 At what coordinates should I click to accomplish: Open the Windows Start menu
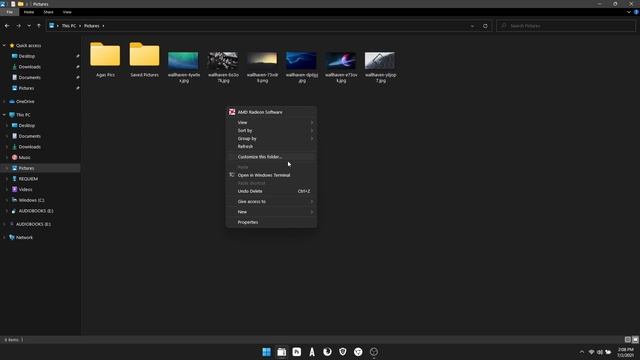coord(266,352)
